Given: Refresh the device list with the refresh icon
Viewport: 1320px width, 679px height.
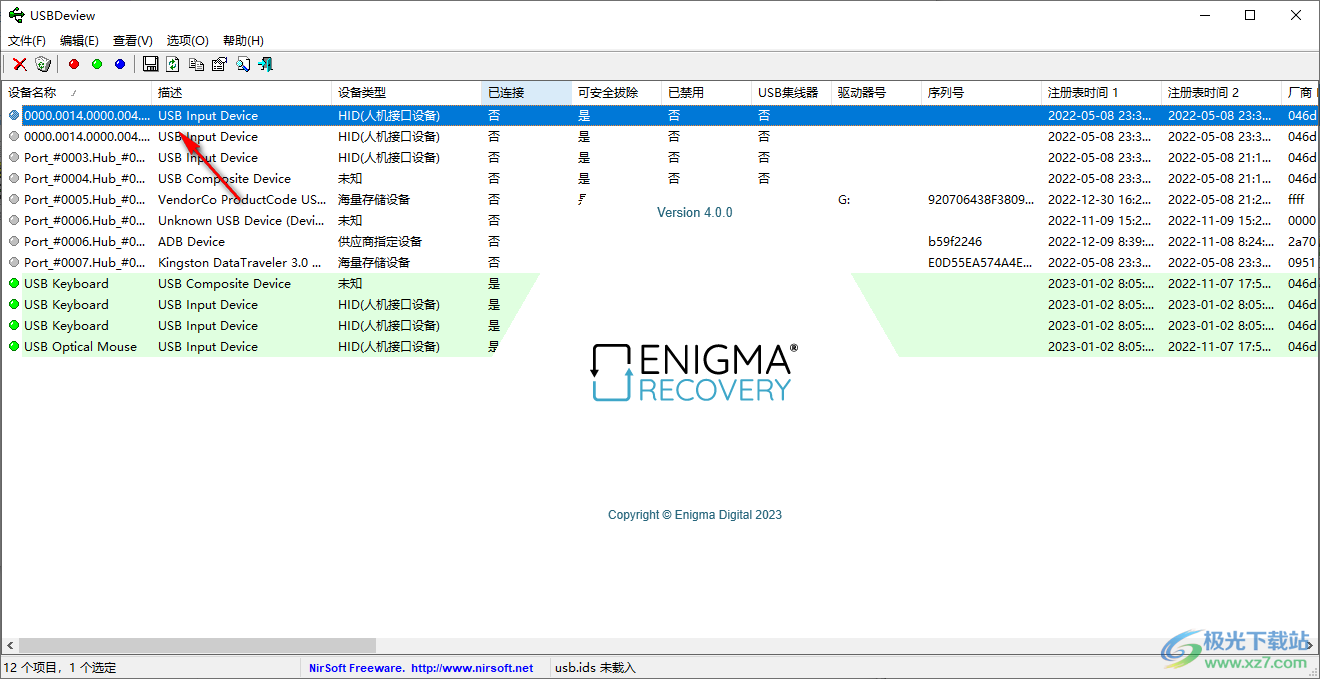Looking at the screenshot, I should 172,64.
